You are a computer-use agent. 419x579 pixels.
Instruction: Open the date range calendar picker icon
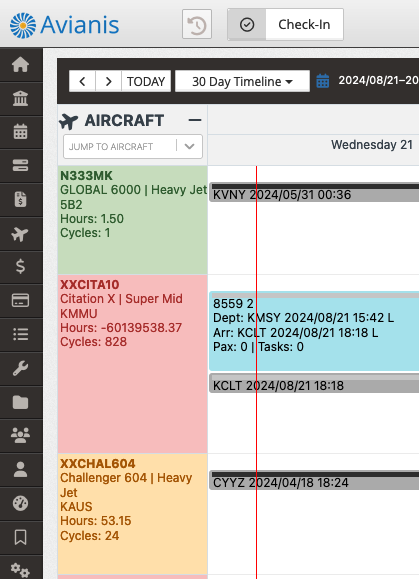pyautogui.click(x=323, y=81)
